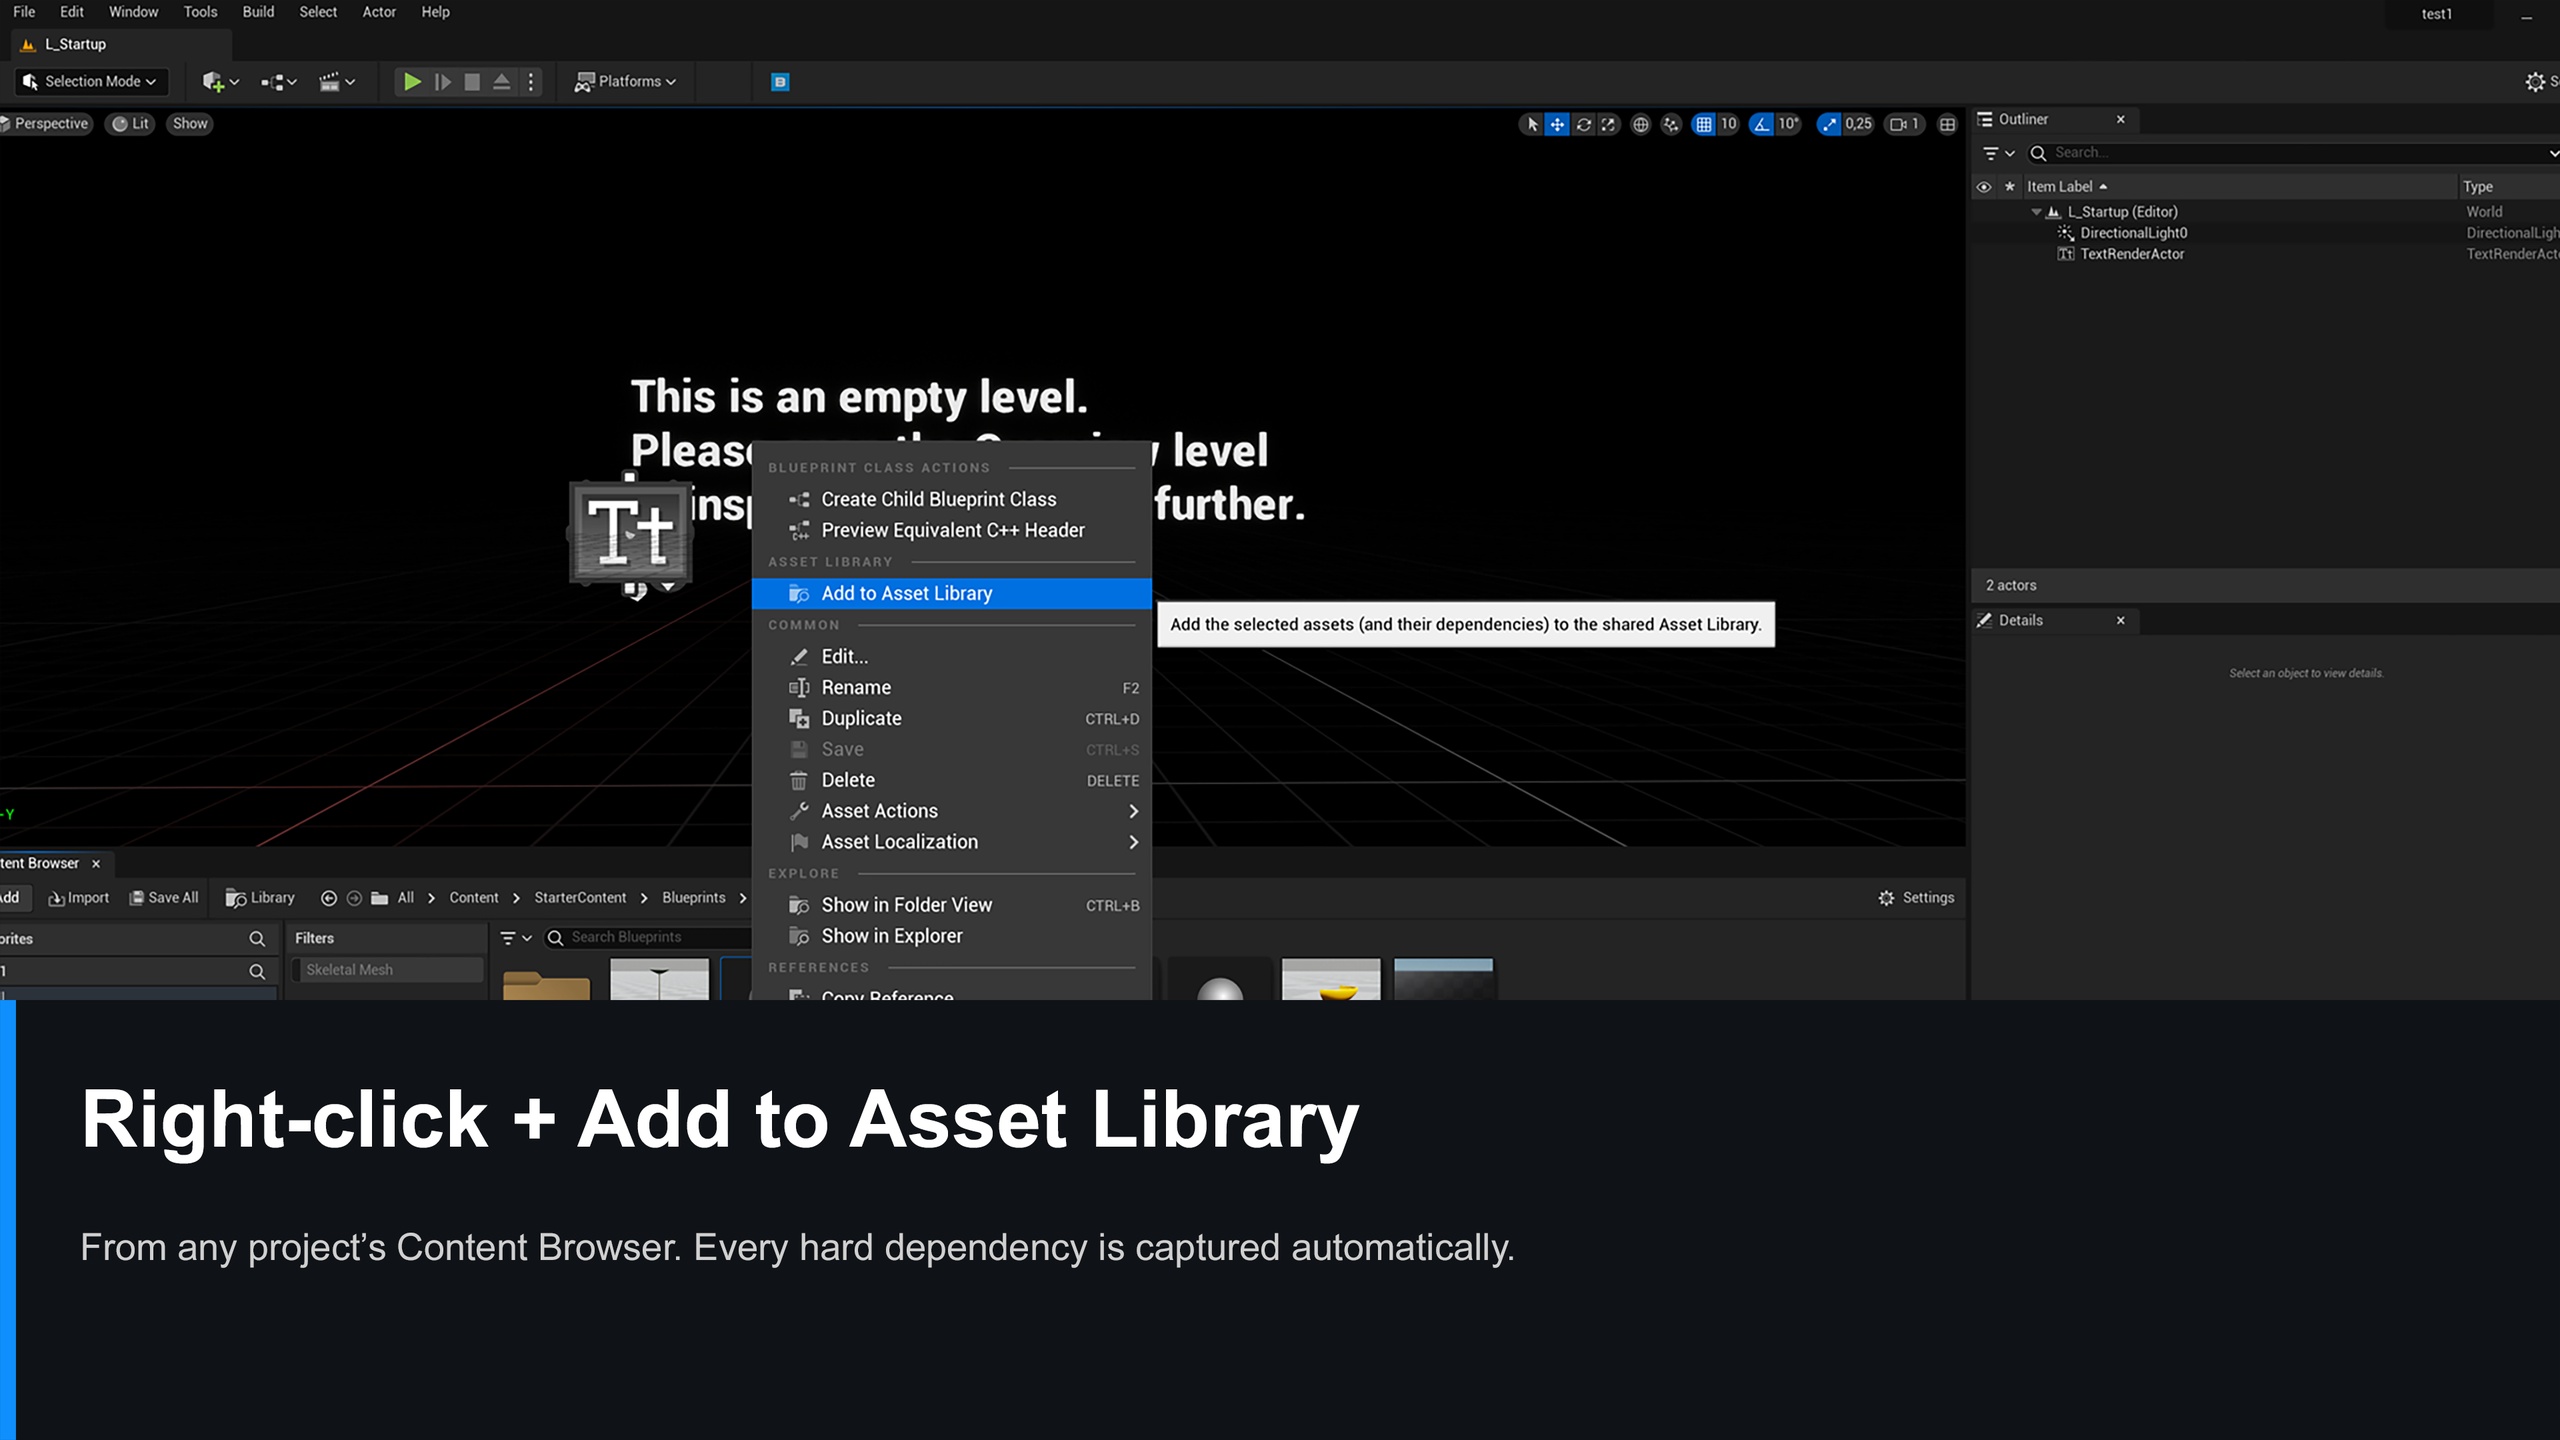Adjust camera speed via the camera icon
2560x1440 pixels.
1904,124
